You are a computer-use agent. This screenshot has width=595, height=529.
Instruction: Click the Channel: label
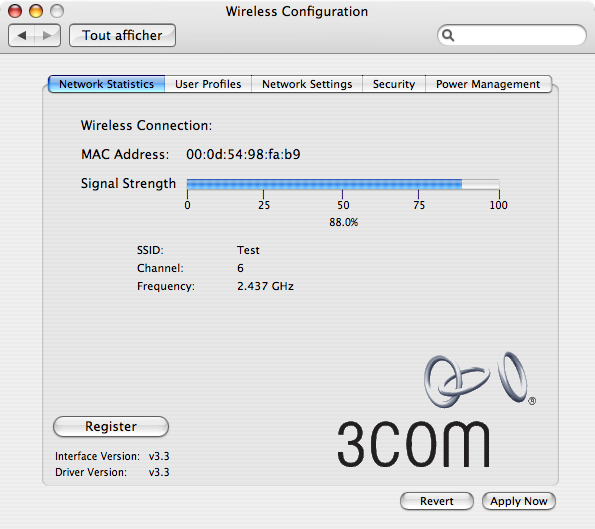160,268
